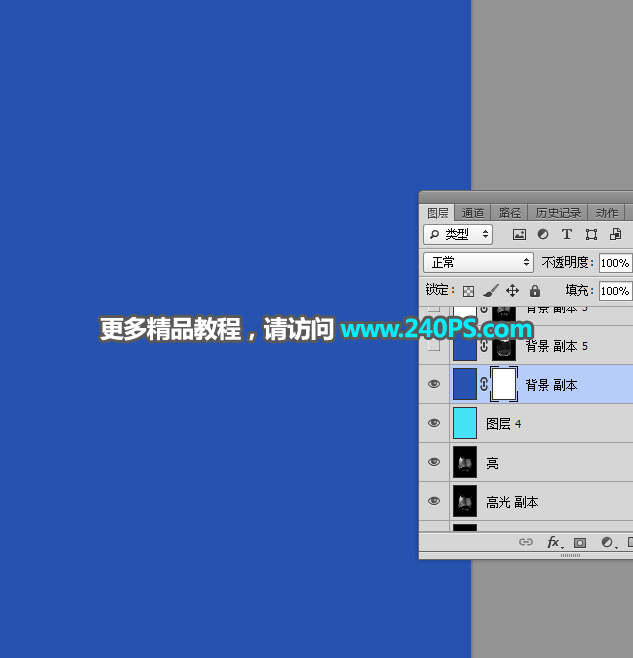The width and height of the screenshot is (633, 658).
Task: Open the fx layer style menu
Action: [x=554, y=542]
